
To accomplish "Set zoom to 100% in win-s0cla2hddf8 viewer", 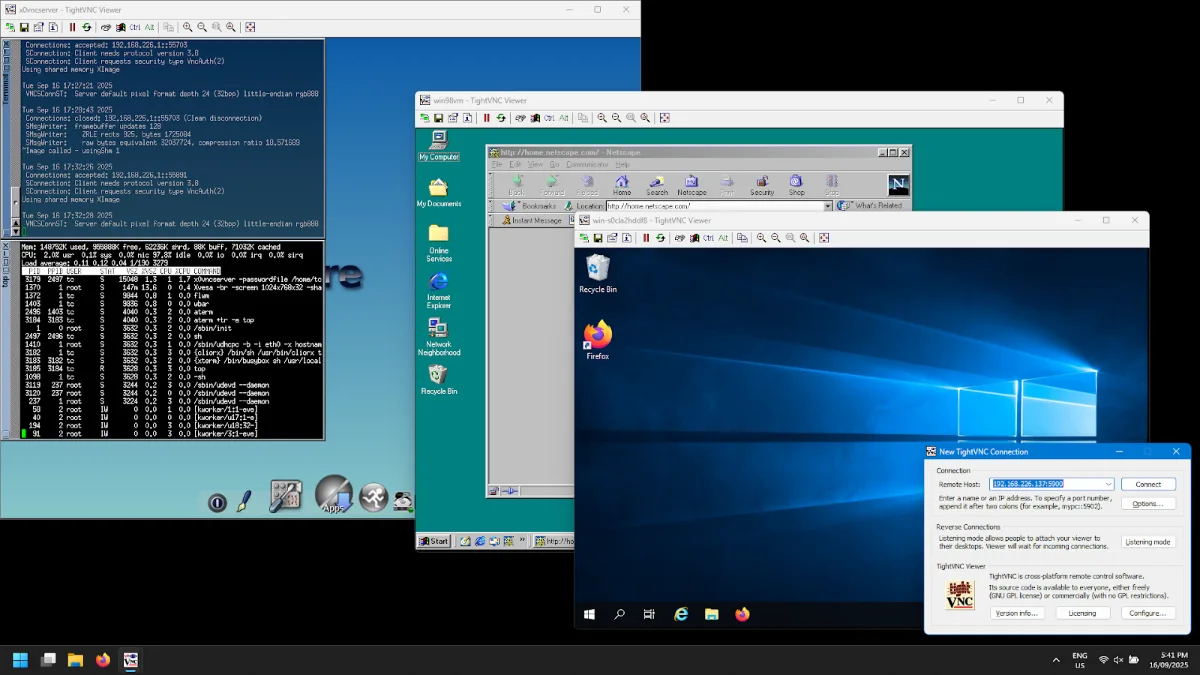I will 790,238.
